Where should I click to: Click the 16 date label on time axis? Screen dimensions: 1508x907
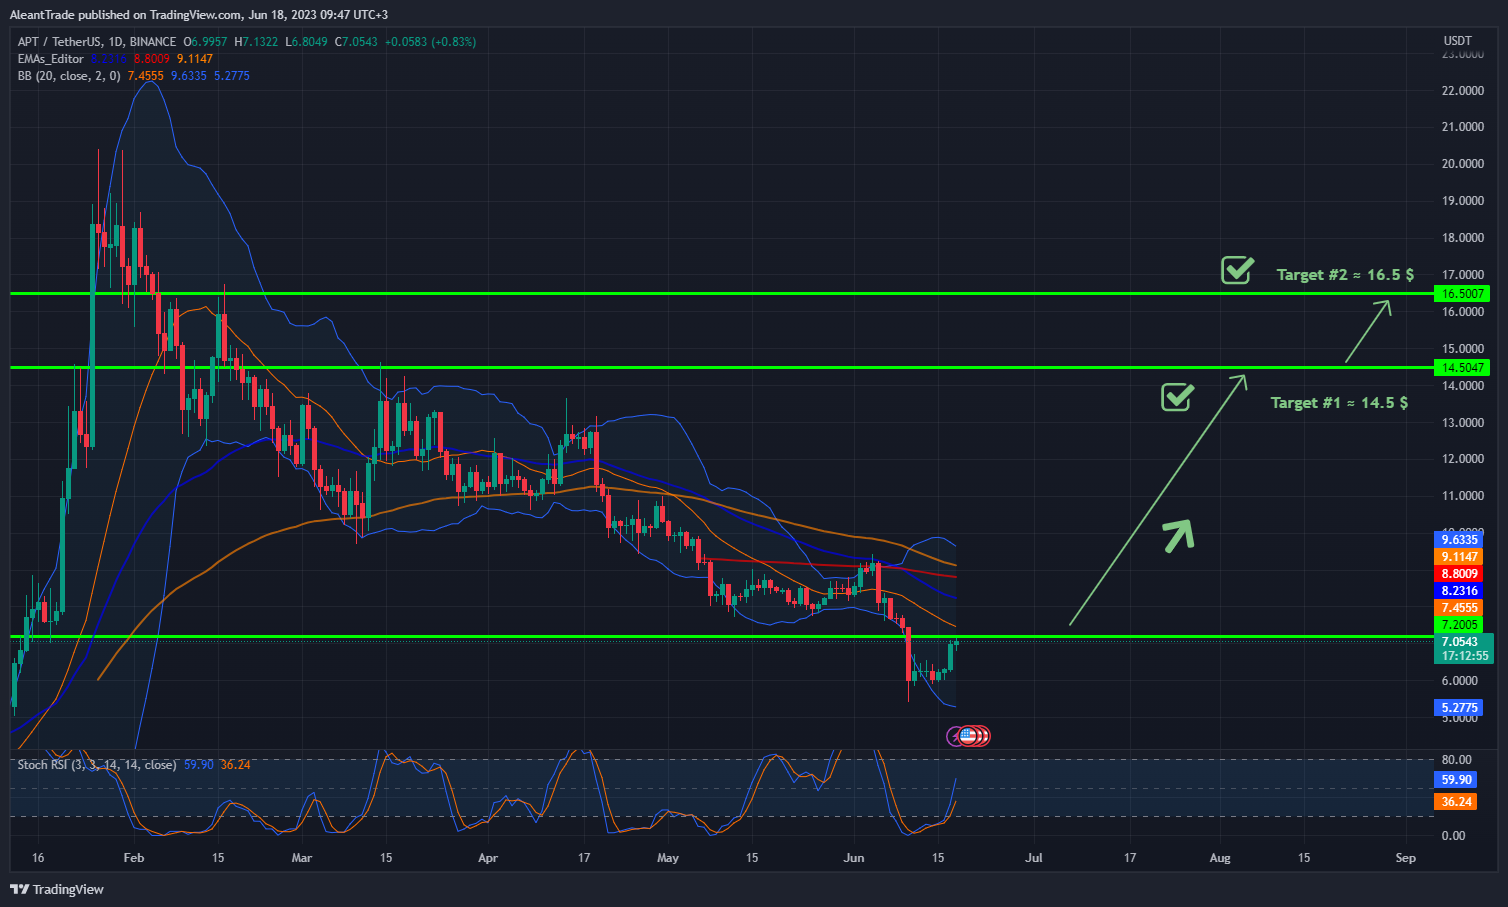click(x=38, y=858)
